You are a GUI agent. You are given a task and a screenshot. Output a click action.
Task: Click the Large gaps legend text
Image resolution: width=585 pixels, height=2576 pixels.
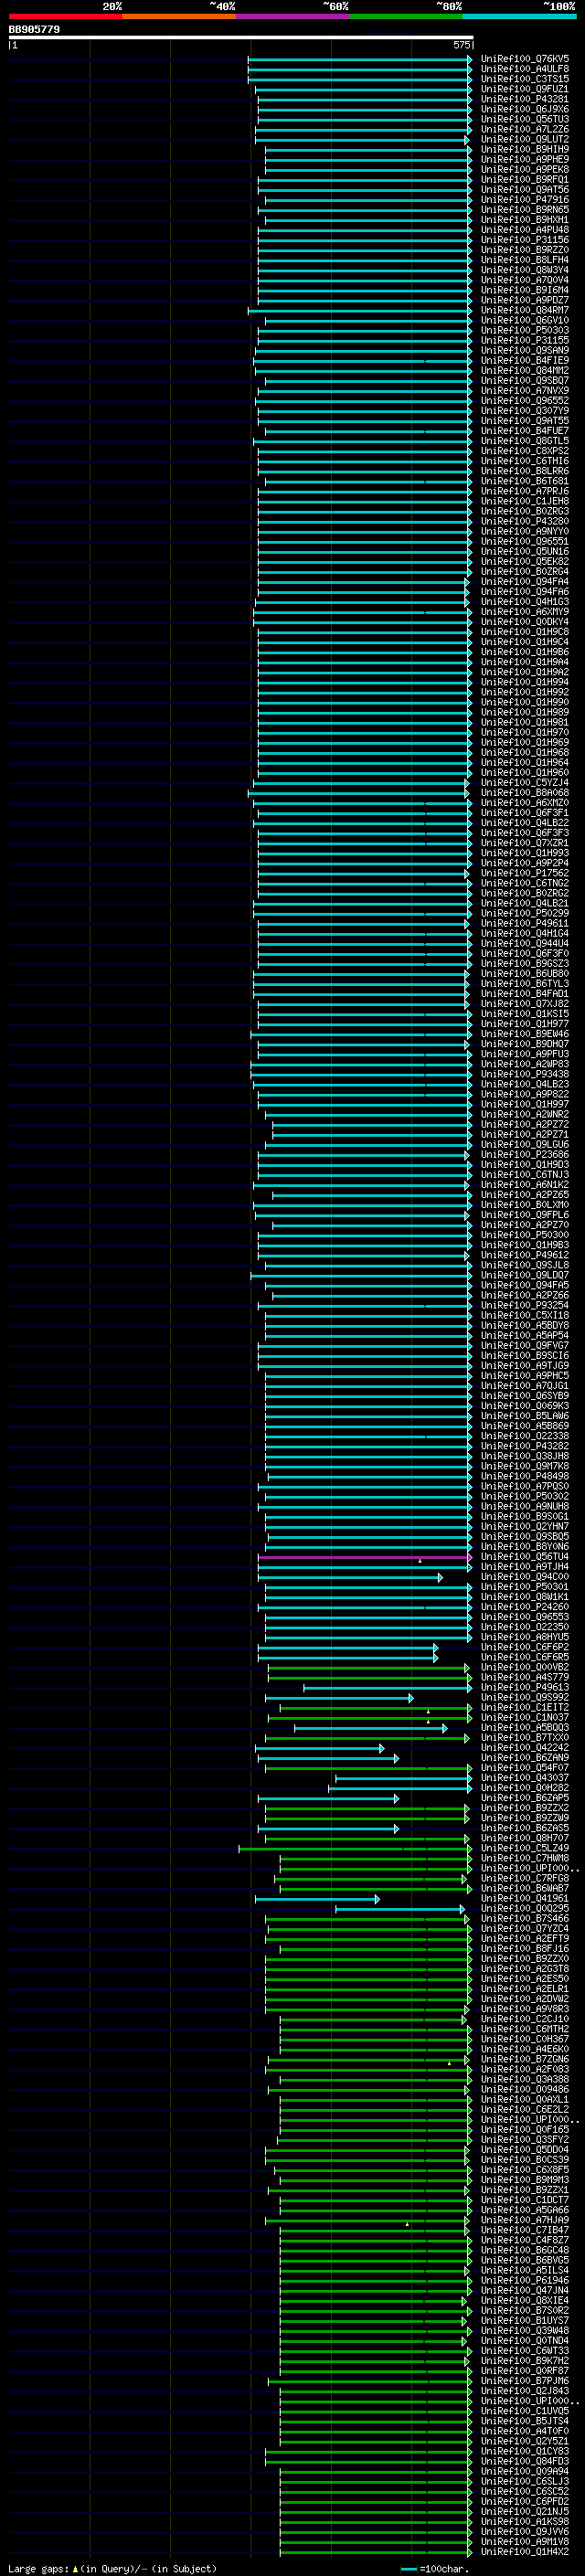(x=112, y=2568)
